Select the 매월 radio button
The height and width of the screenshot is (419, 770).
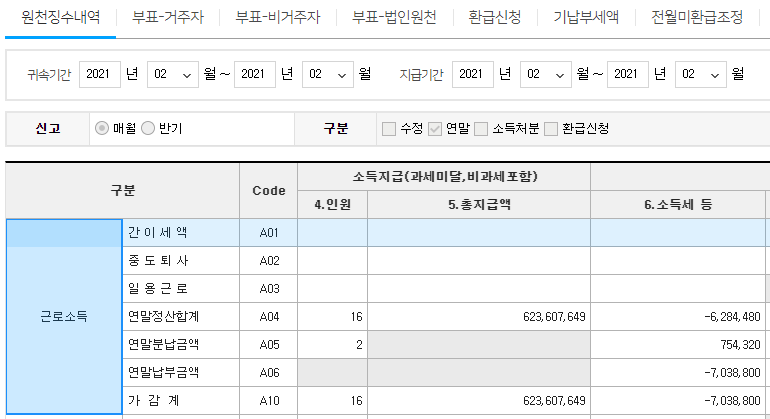click(x=102, y=128)
